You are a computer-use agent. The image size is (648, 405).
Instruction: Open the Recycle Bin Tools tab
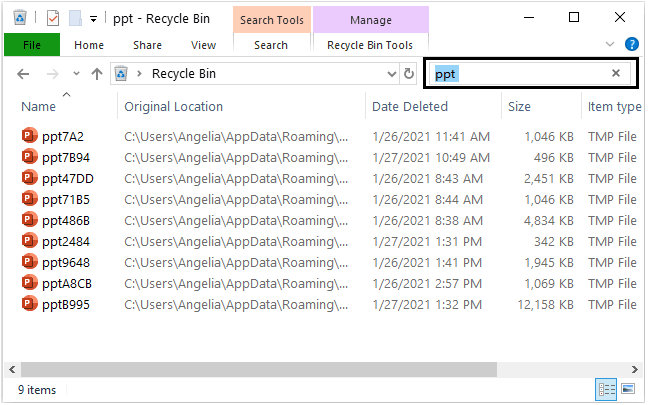370,45
